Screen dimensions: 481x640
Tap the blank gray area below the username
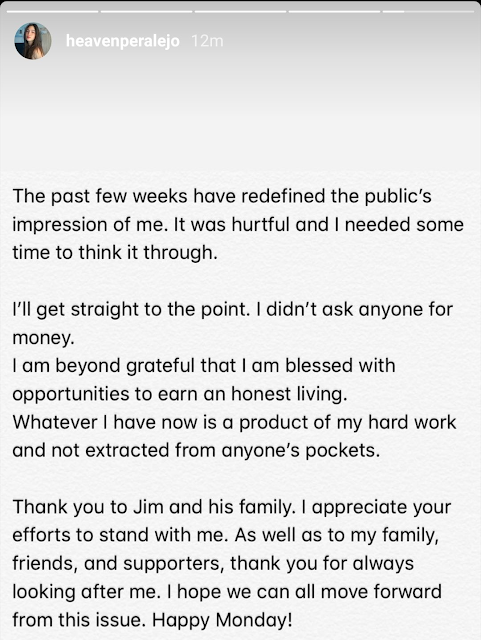(x=240, y=114)
